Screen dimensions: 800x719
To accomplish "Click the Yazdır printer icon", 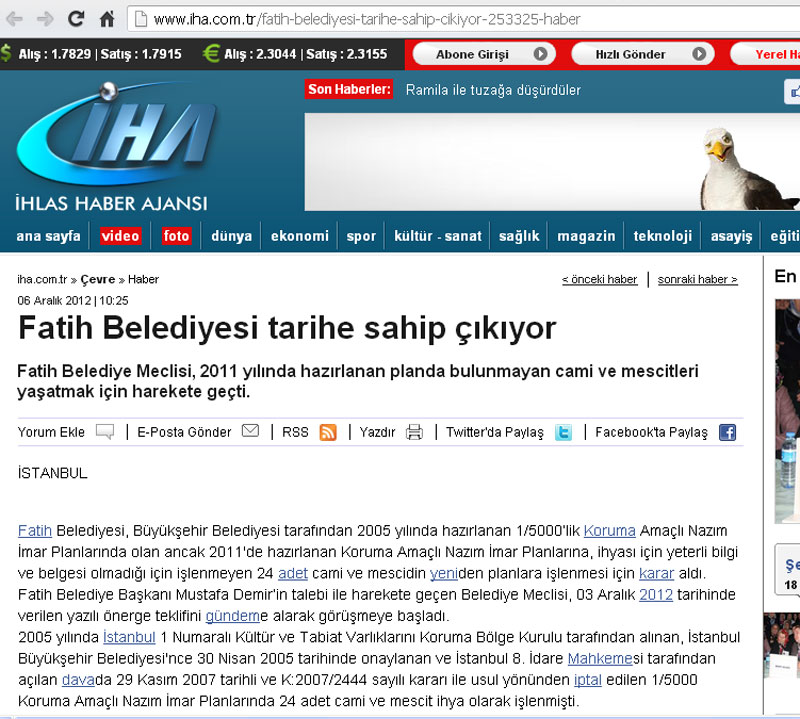I will 414,432.
